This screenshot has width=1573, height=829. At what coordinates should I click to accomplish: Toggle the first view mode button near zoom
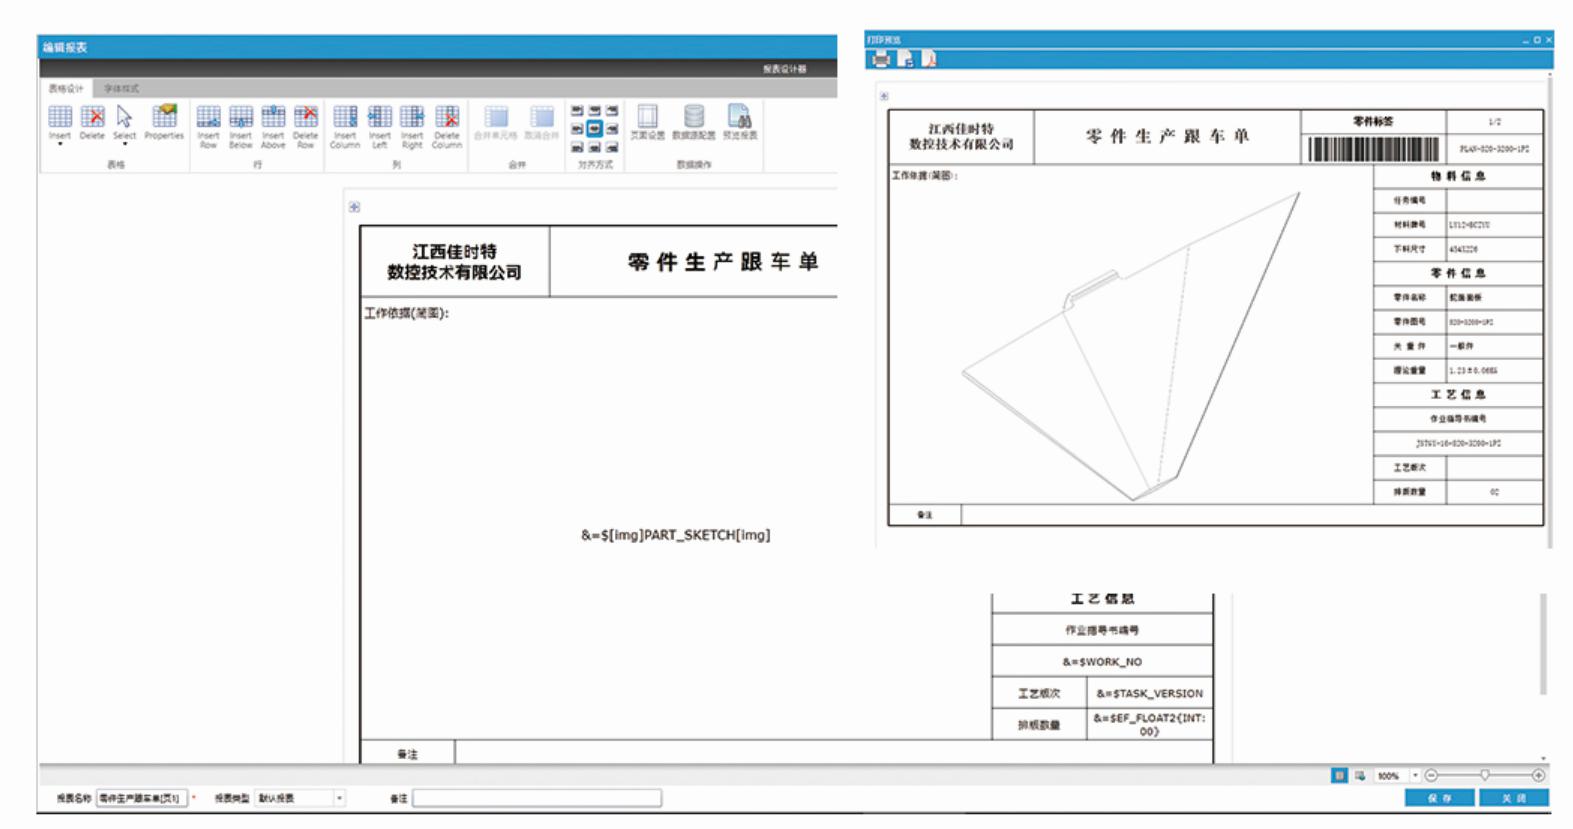pyautogui.click(x=1339, y=775)
